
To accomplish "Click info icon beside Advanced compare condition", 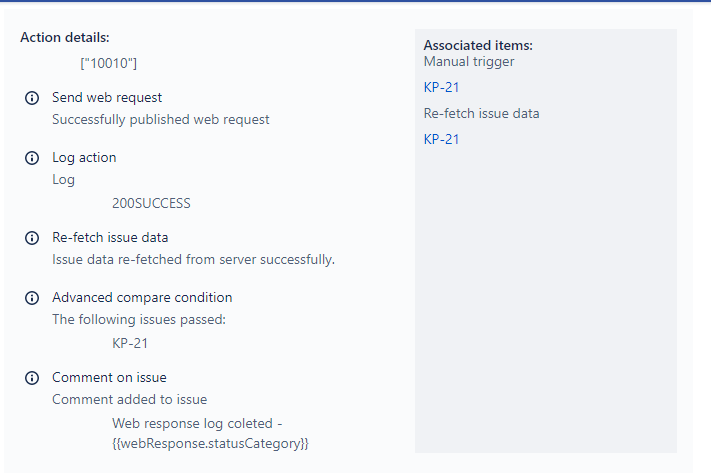I will 32,298.
